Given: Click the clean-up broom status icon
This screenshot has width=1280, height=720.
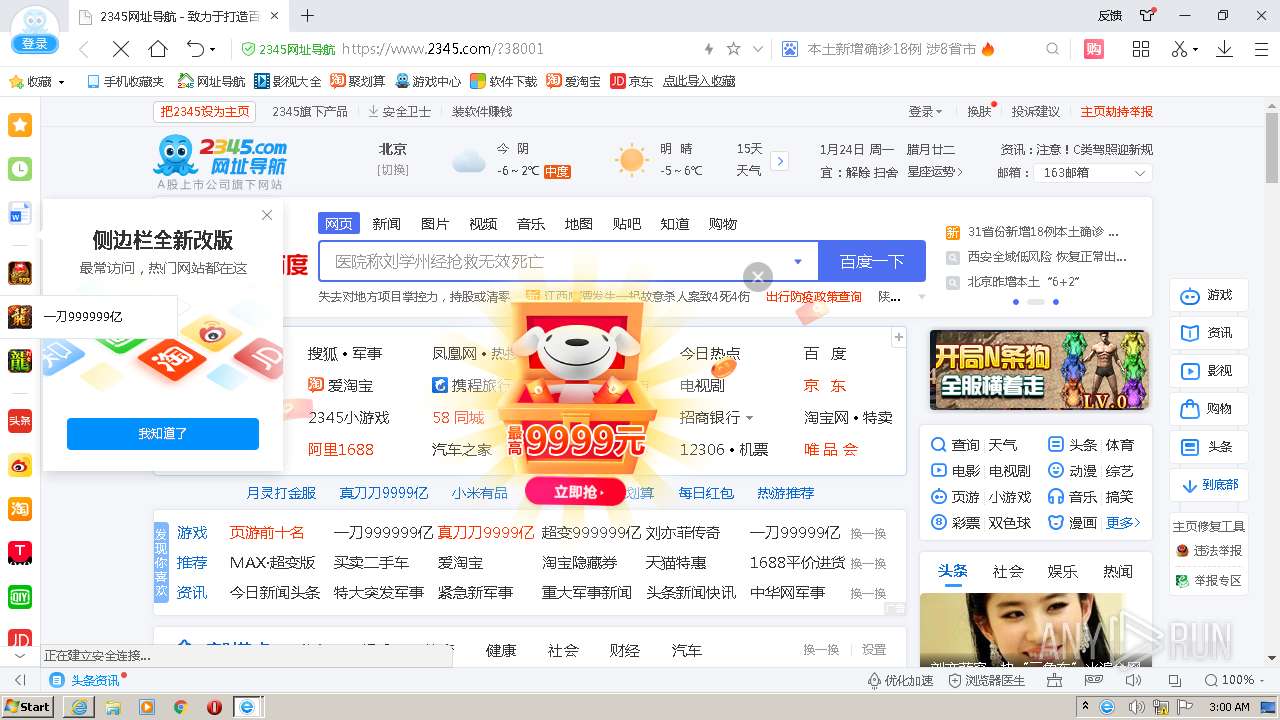Looking at the screenshot, I should pyautogui.click(x=1054, y=680).
